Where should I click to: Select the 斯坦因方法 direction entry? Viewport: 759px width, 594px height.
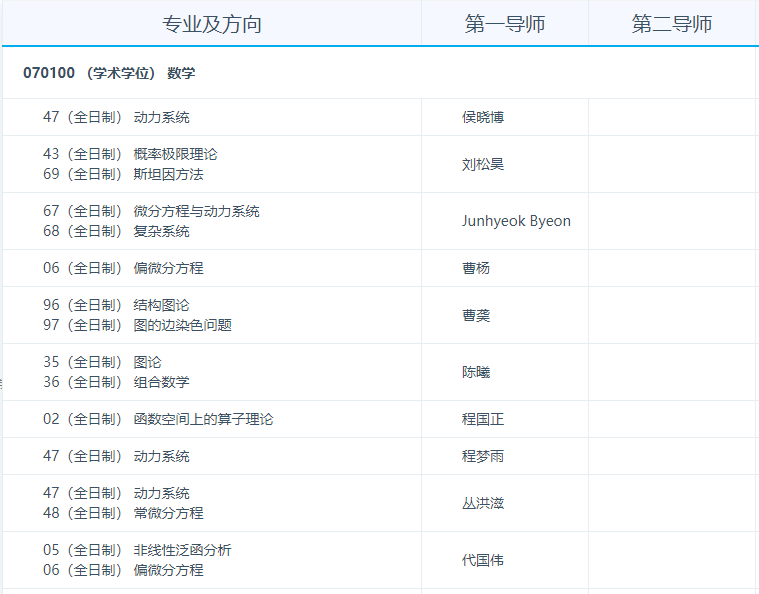(168, 174)
